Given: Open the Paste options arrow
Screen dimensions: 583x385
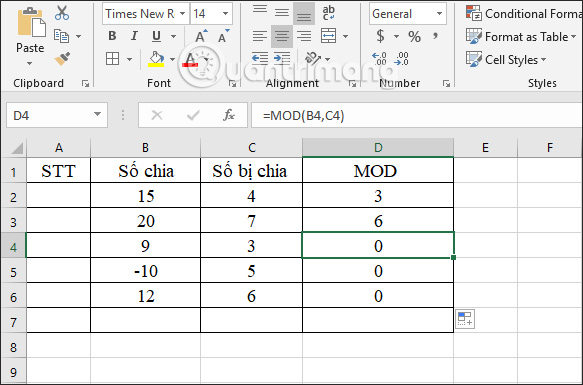Looking at the screenshot, I should (x=30, y=63).
